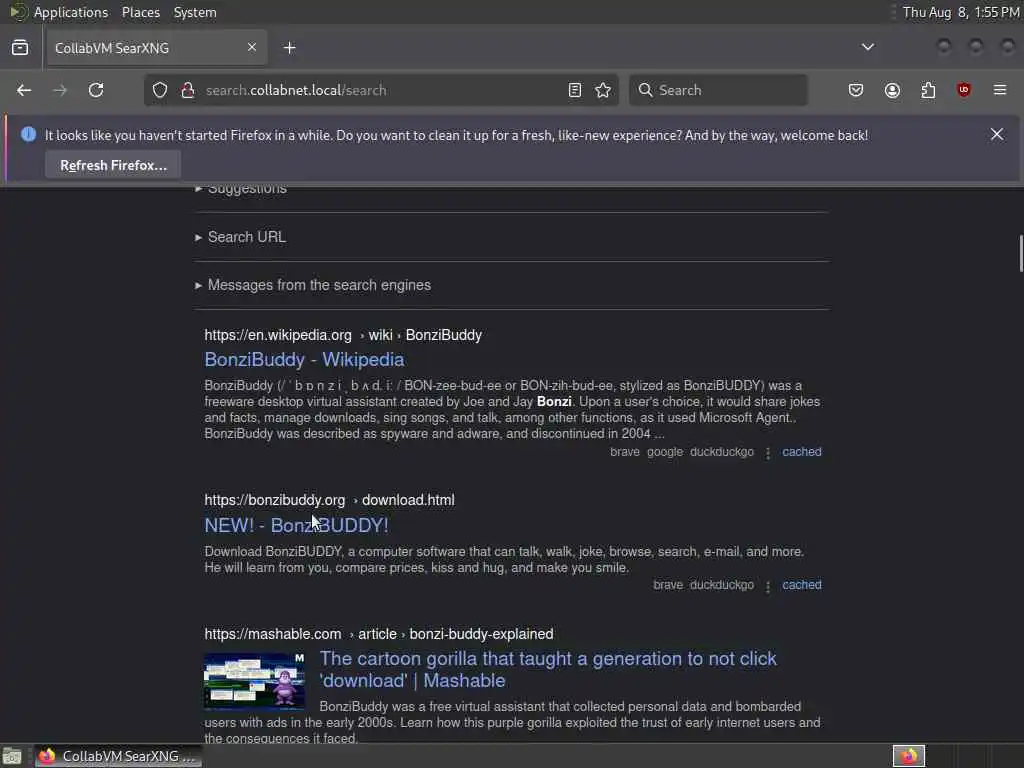
Task: Click the info icon in the notification bar
Action: [28, 135]
